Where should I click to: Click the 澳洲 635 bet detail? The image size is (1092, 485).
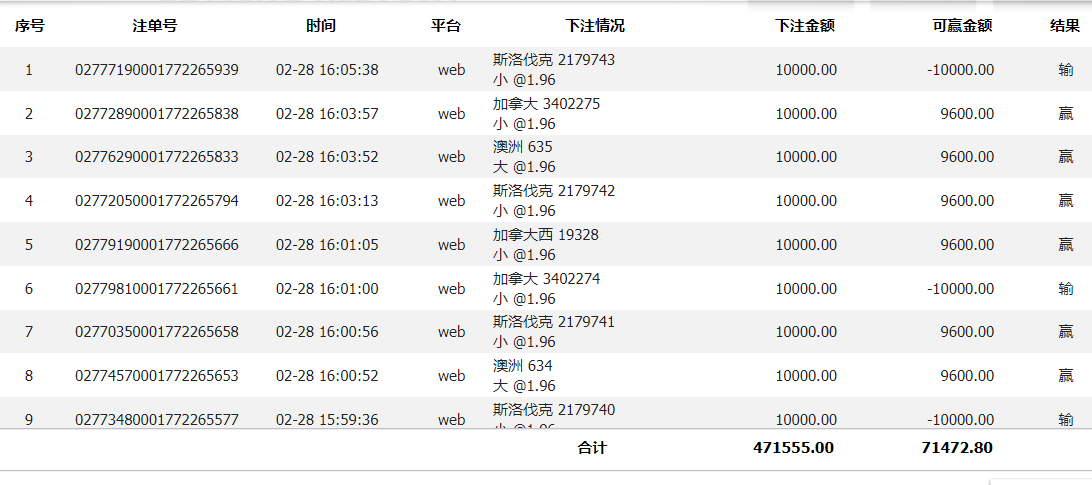[522, 147]
